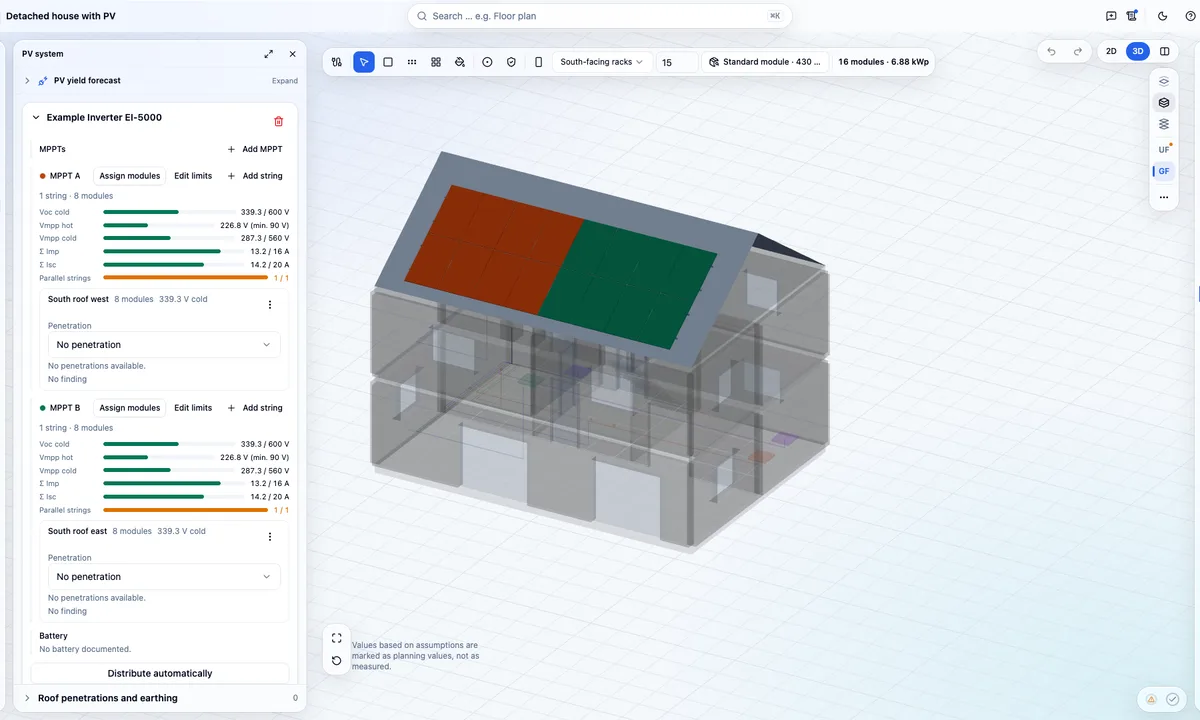
Task: Click the checkmark status icon
Action: (1173, 699)
